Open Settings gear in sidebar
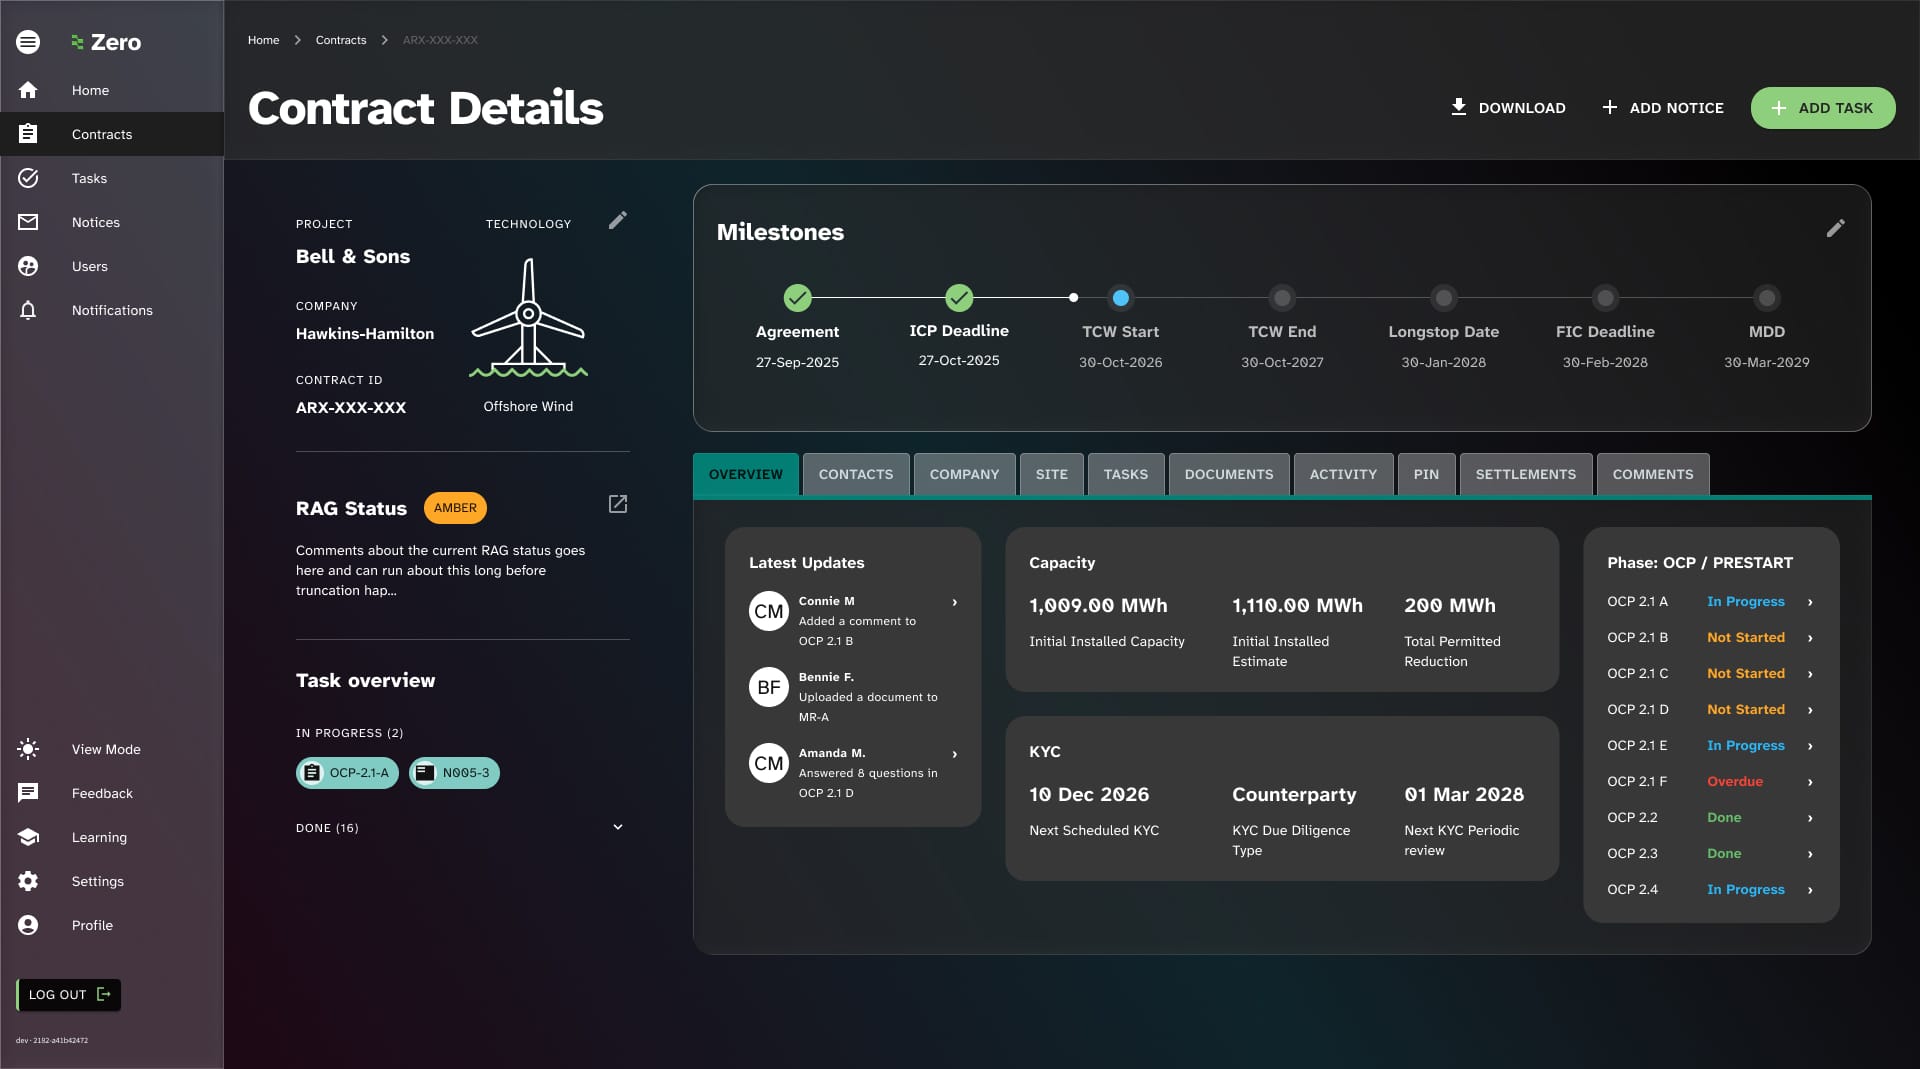1920x1069 pixels. 28,881
